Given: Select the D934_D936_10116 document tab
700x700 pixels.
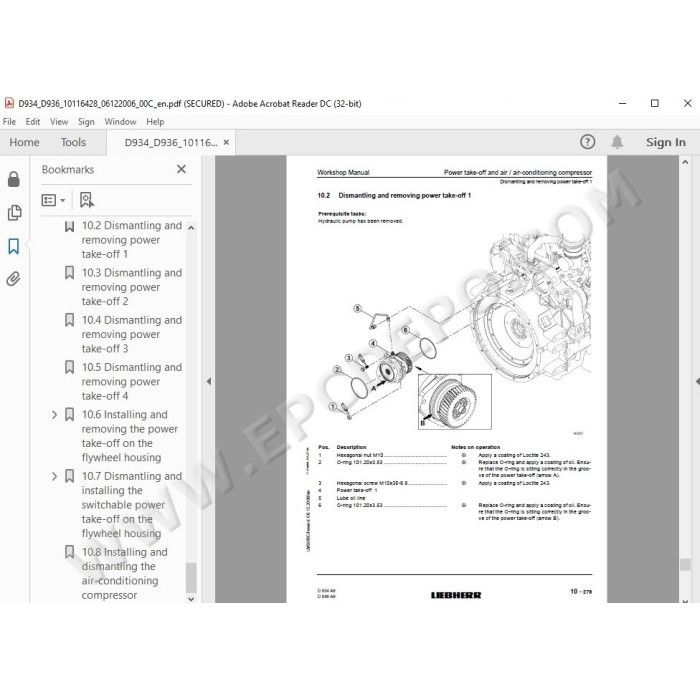Looking at the screenshot, I should (x=171, y=142).
